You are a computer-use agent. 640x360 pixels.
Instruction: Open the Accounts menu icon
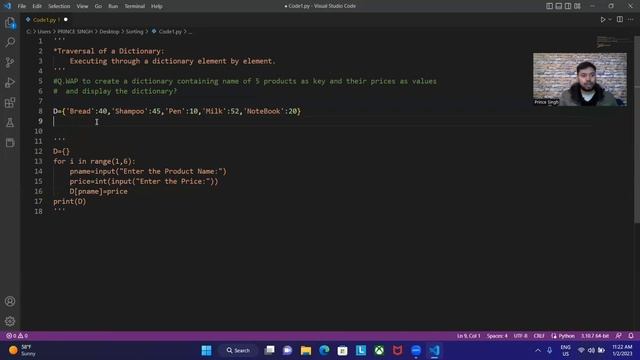(10, 301)
